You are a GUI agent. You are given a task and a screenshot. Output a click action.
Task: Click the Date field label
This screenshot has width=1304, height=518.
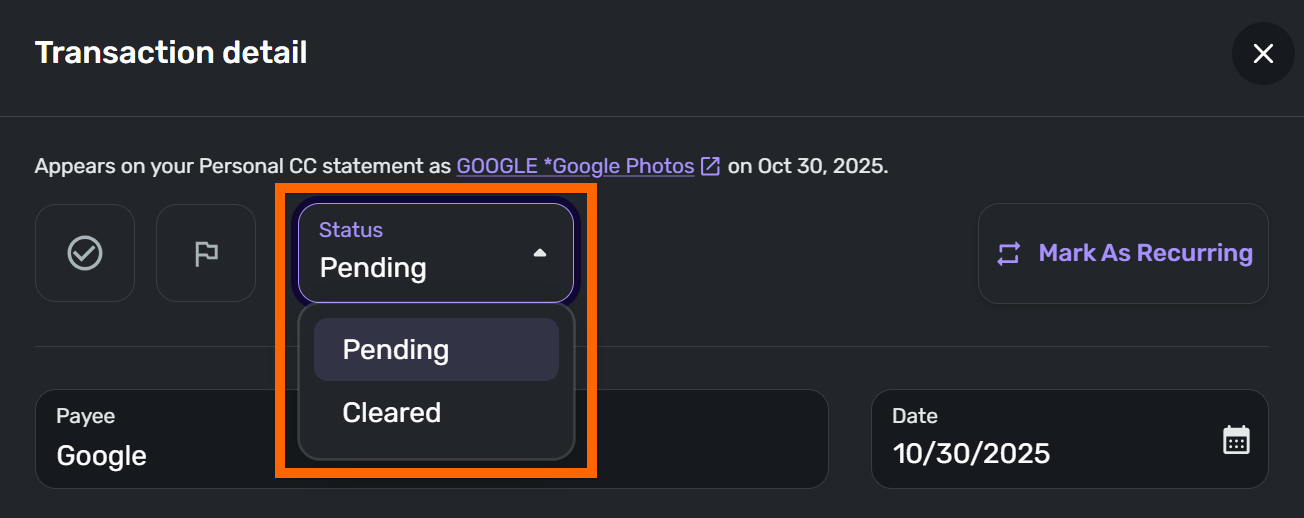point(915,416)
